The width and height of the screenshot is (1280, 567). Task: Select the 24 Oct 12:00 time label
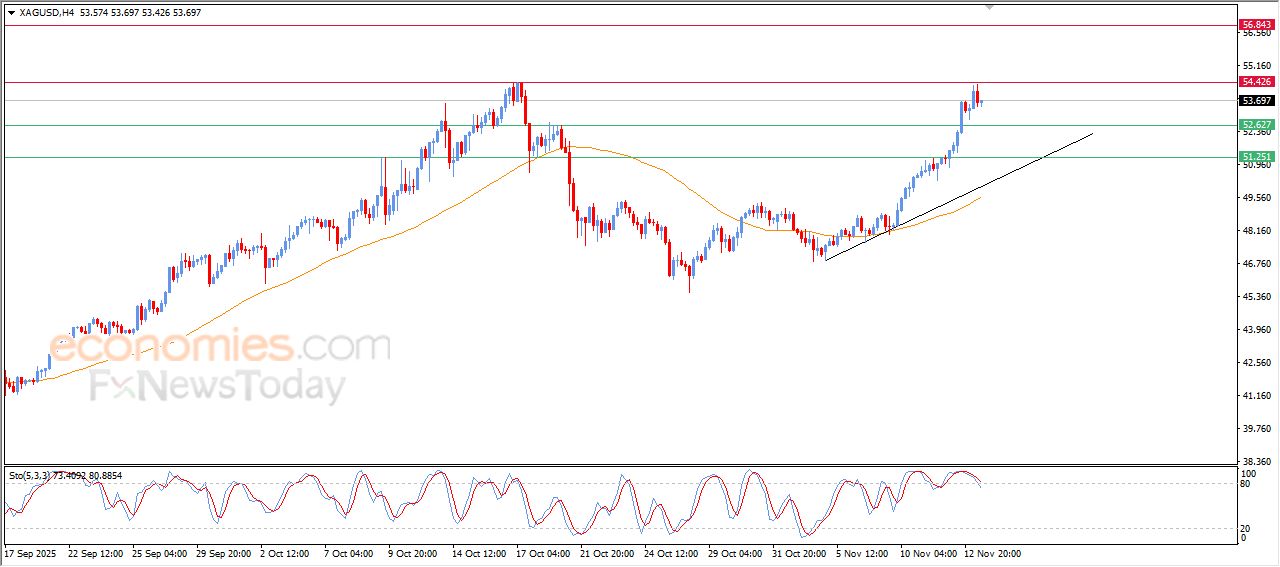pyautogui.click(x=669, y=552)
